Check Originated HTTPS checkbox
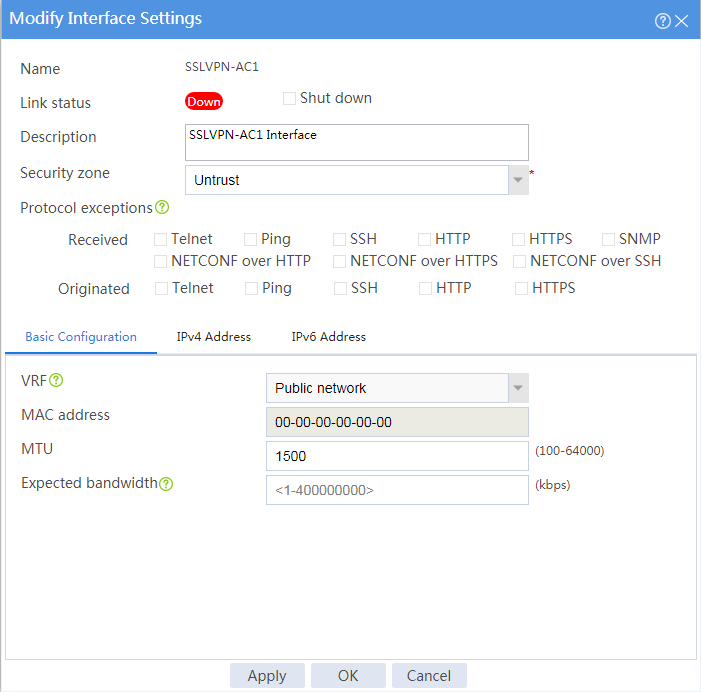 [x=521, y=289]
